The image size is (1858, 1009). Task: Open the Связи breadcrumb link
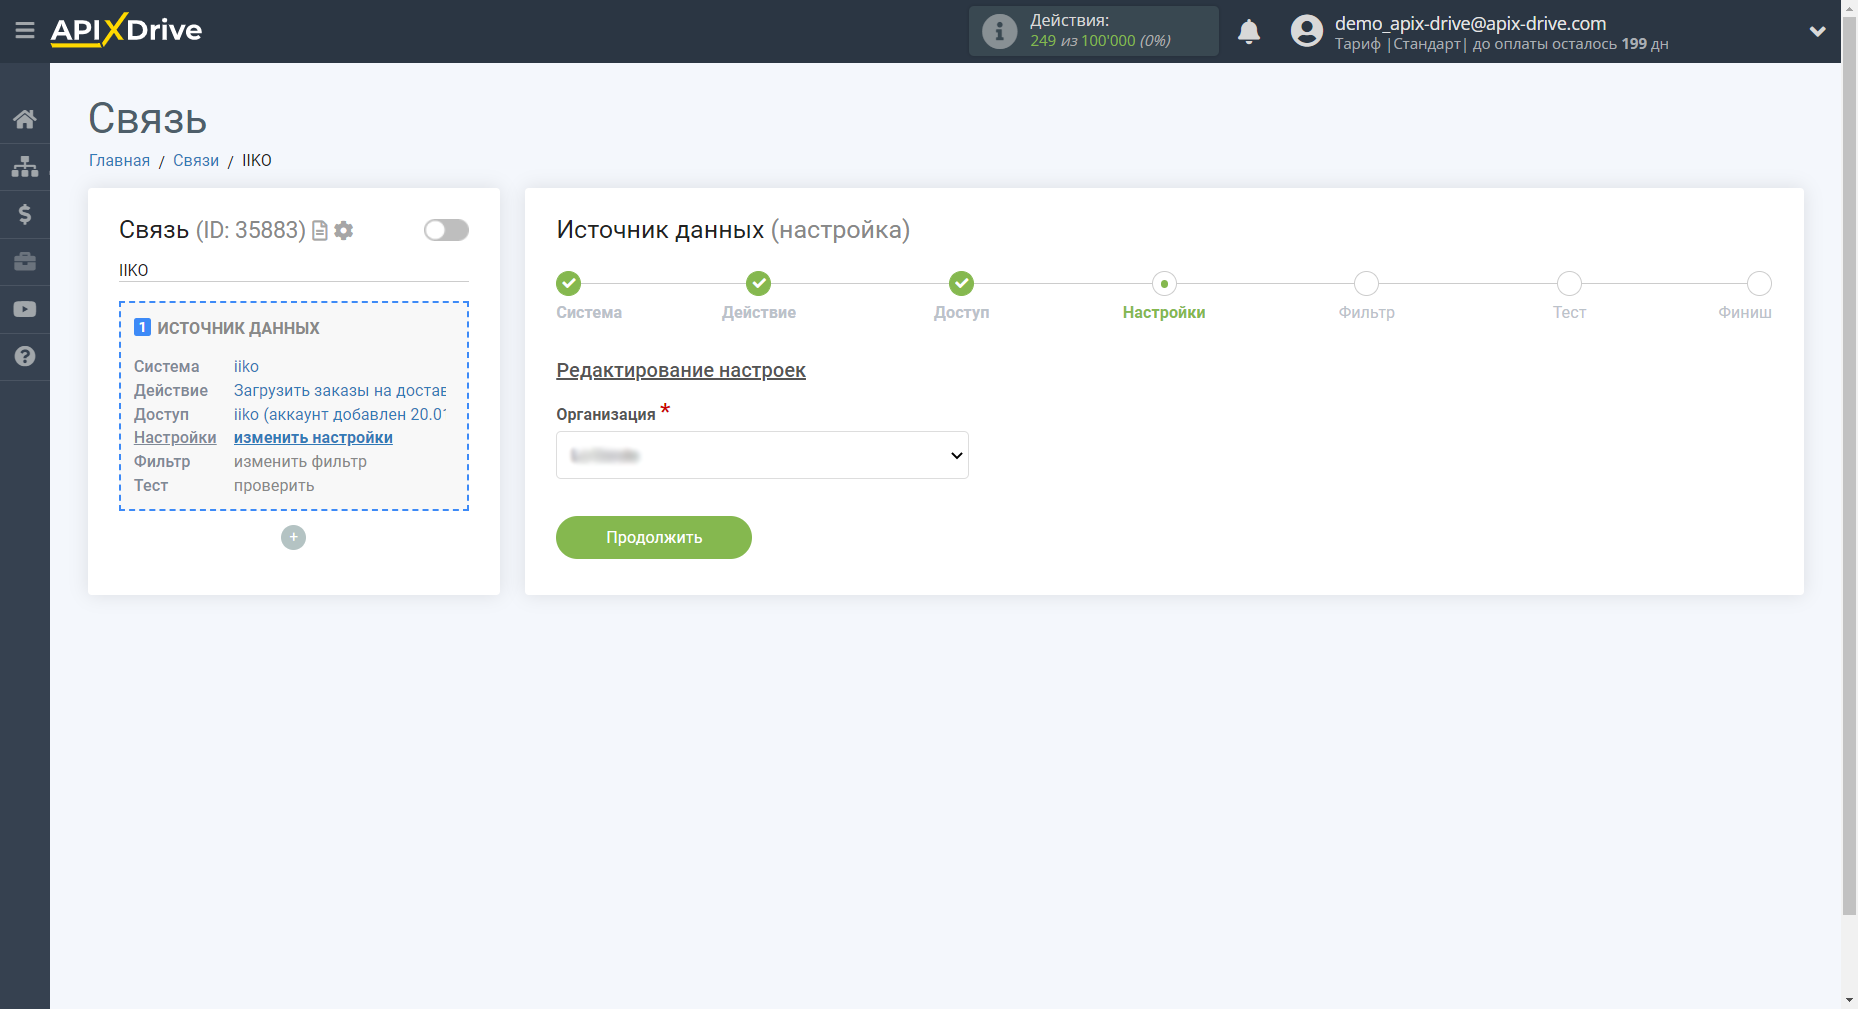pos(196,160)
